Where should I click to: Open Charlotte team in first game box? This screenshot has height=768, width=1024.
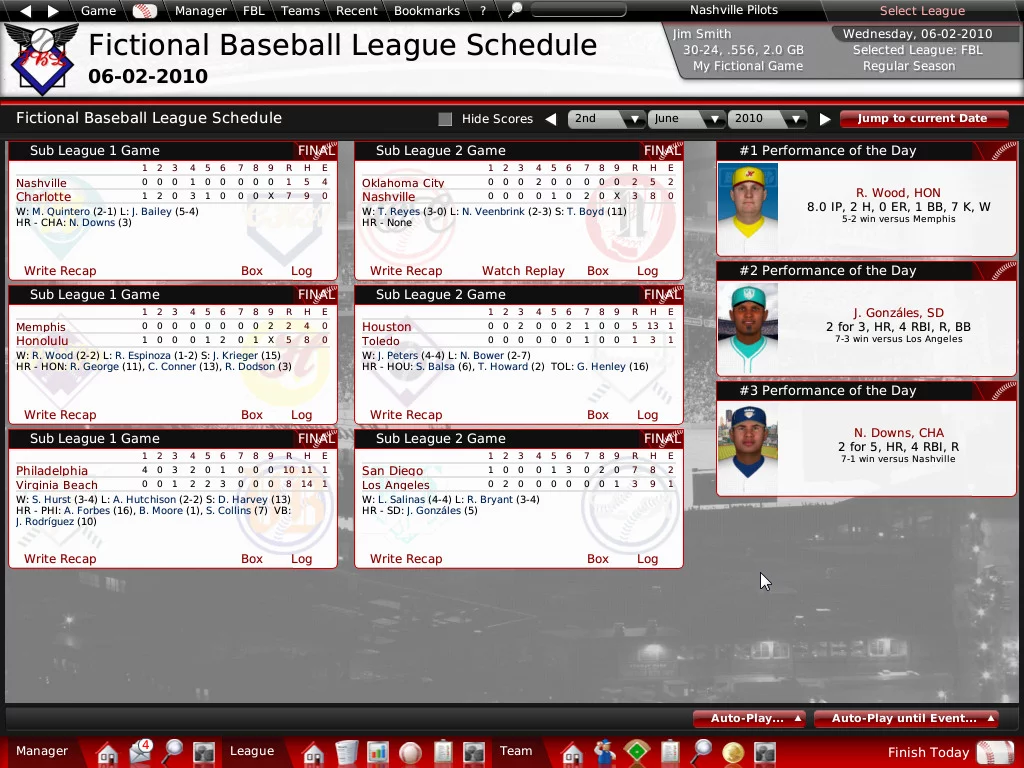click(x=43, y=197)
